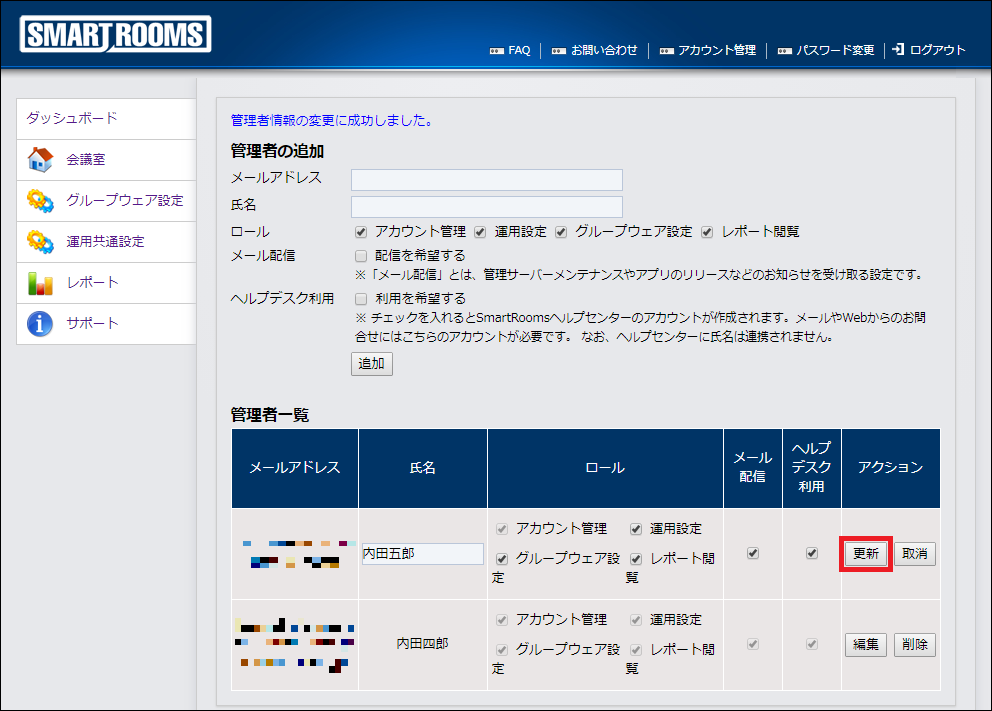Click the 運用共通設定 gear icon

(x=40, y=242)
